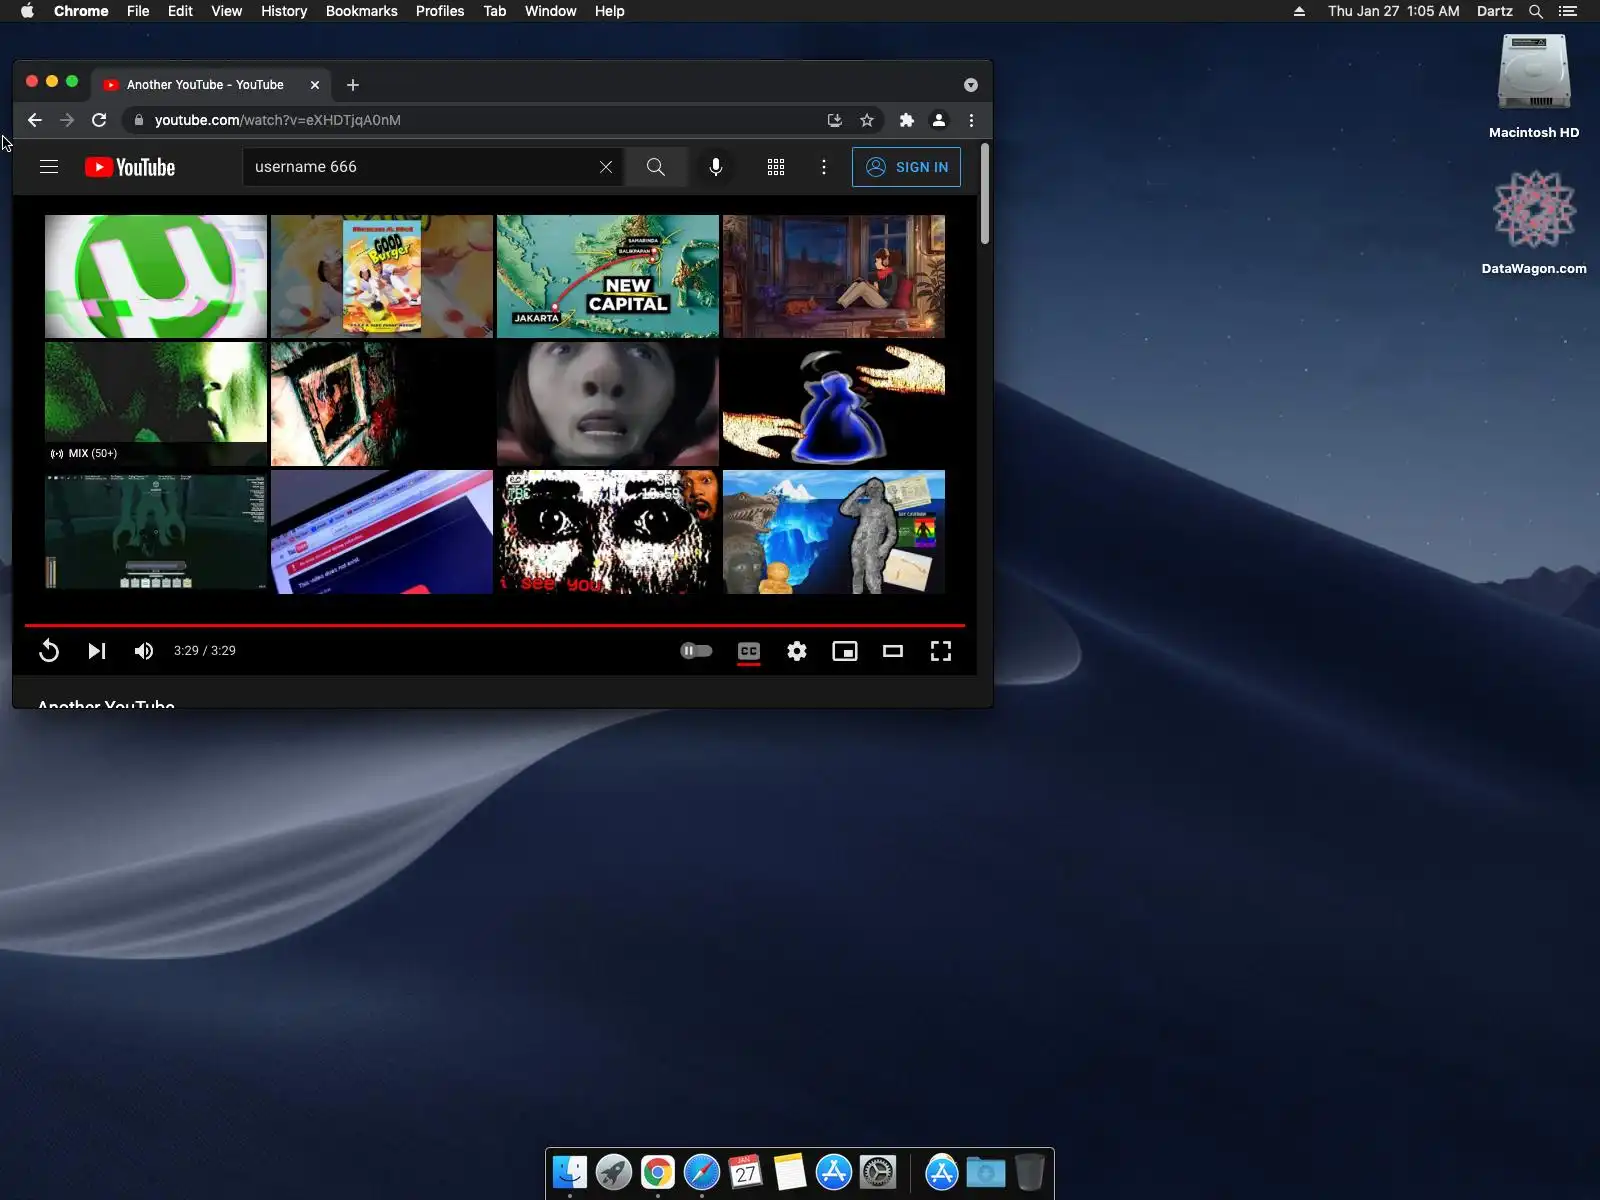Open the Apple menu
The width and height of the screenshot is (1600, 1200).
click(x=27, y=11)
